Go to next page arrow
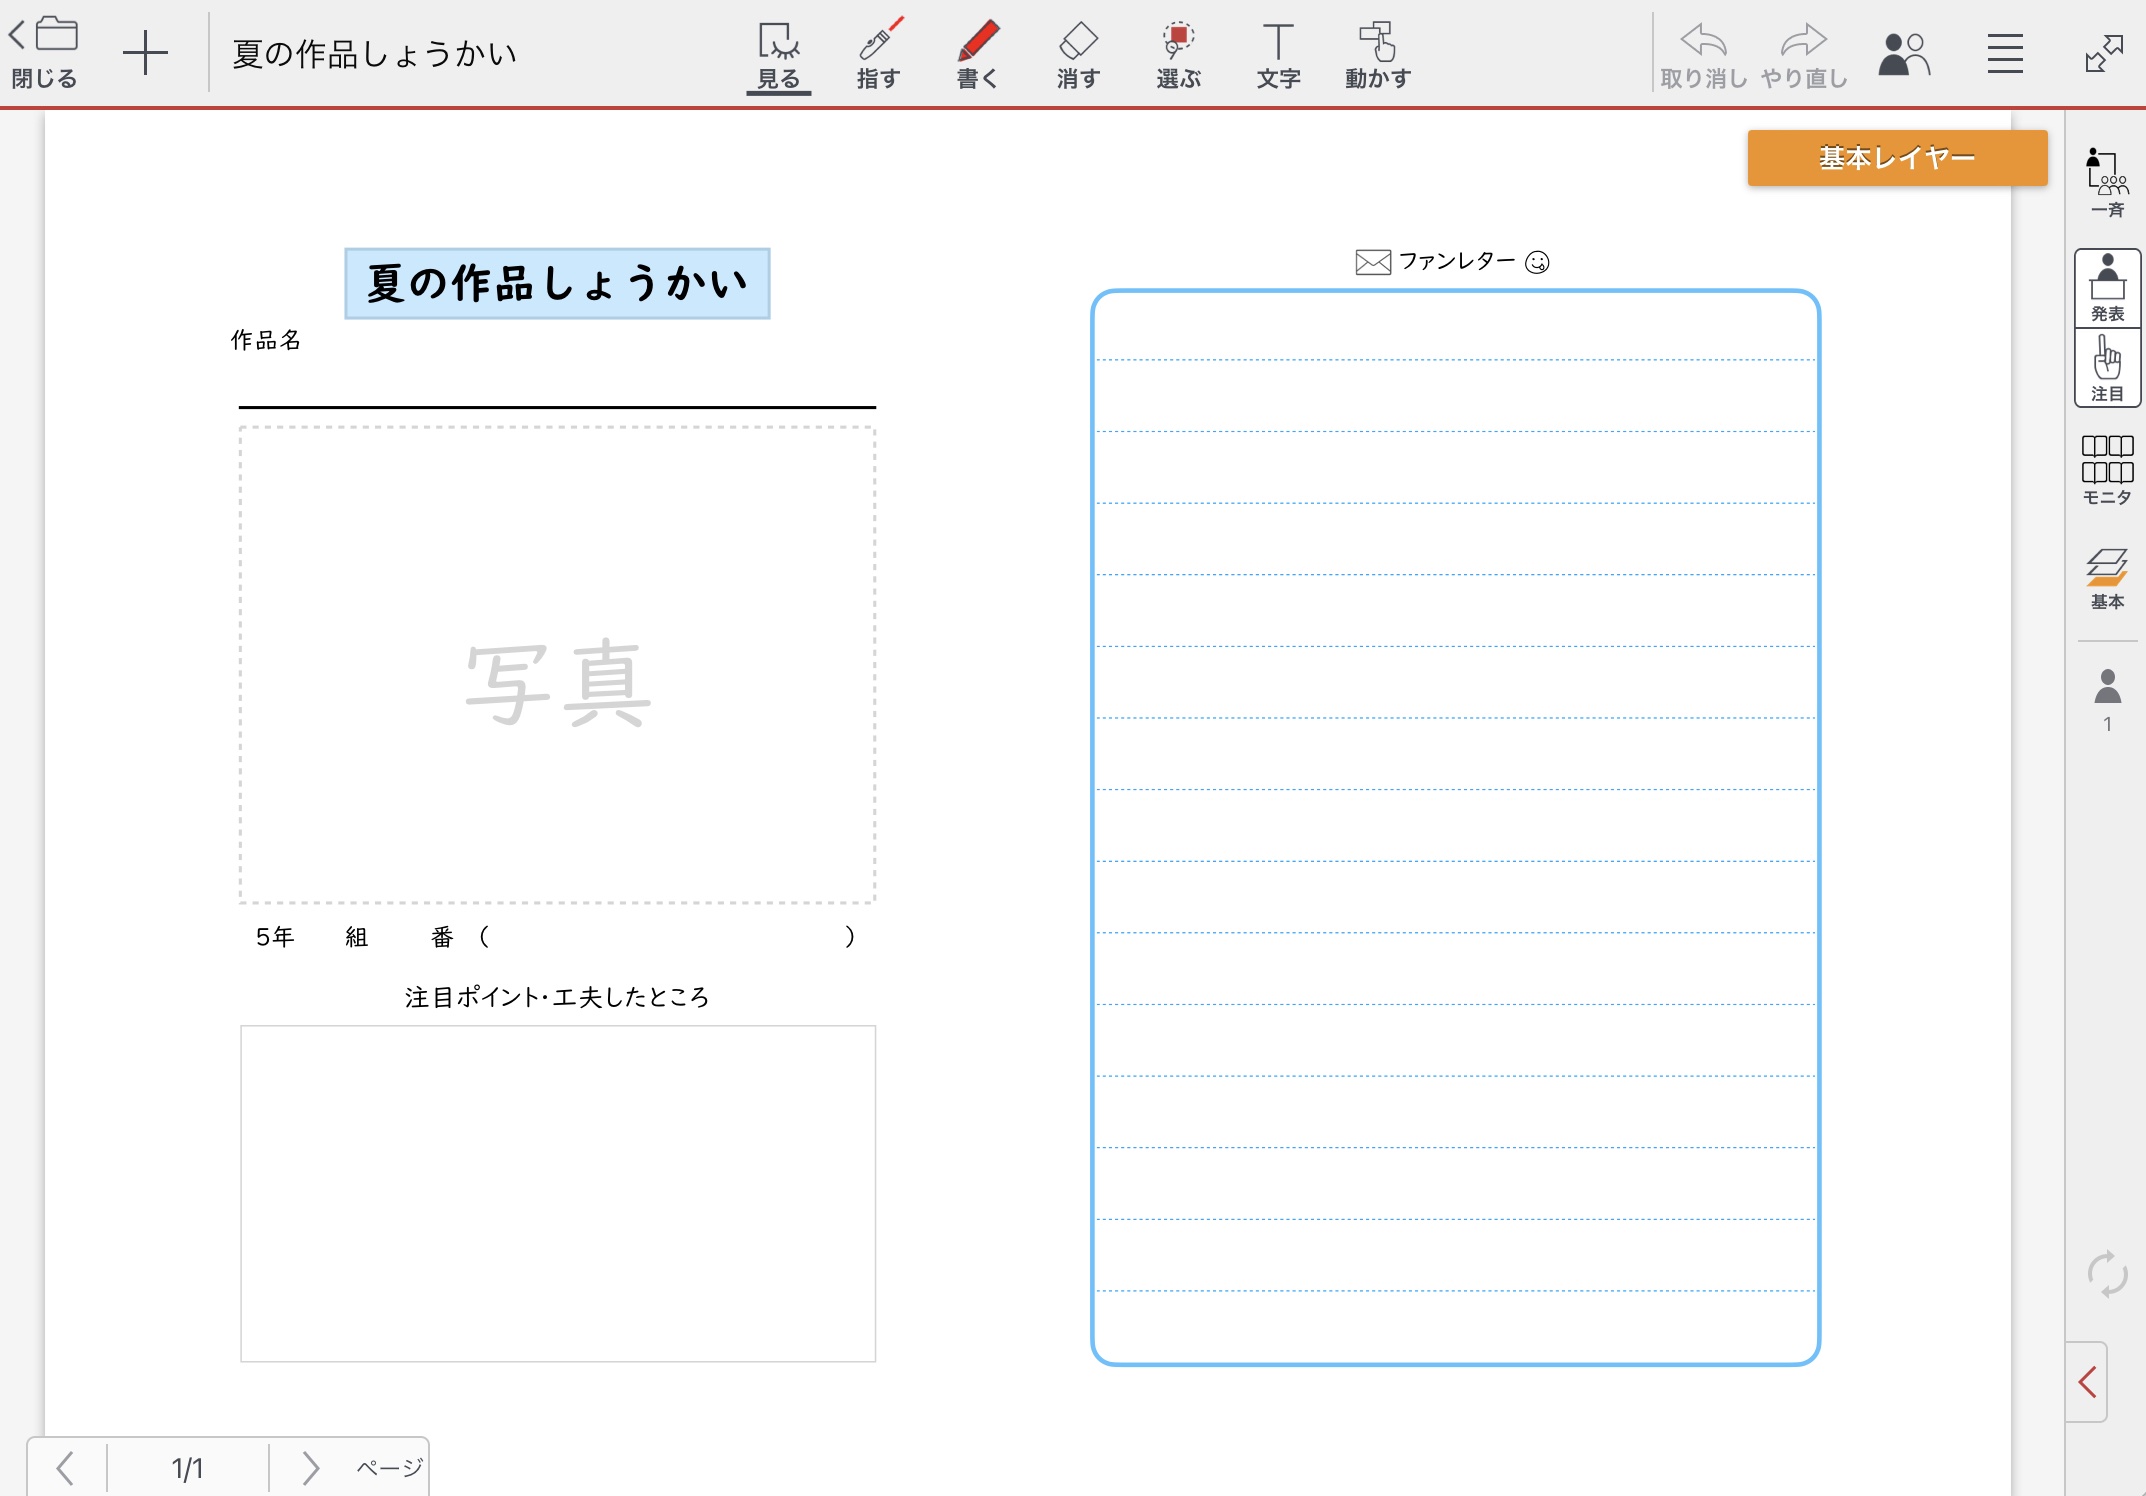 pos(310,1467)
